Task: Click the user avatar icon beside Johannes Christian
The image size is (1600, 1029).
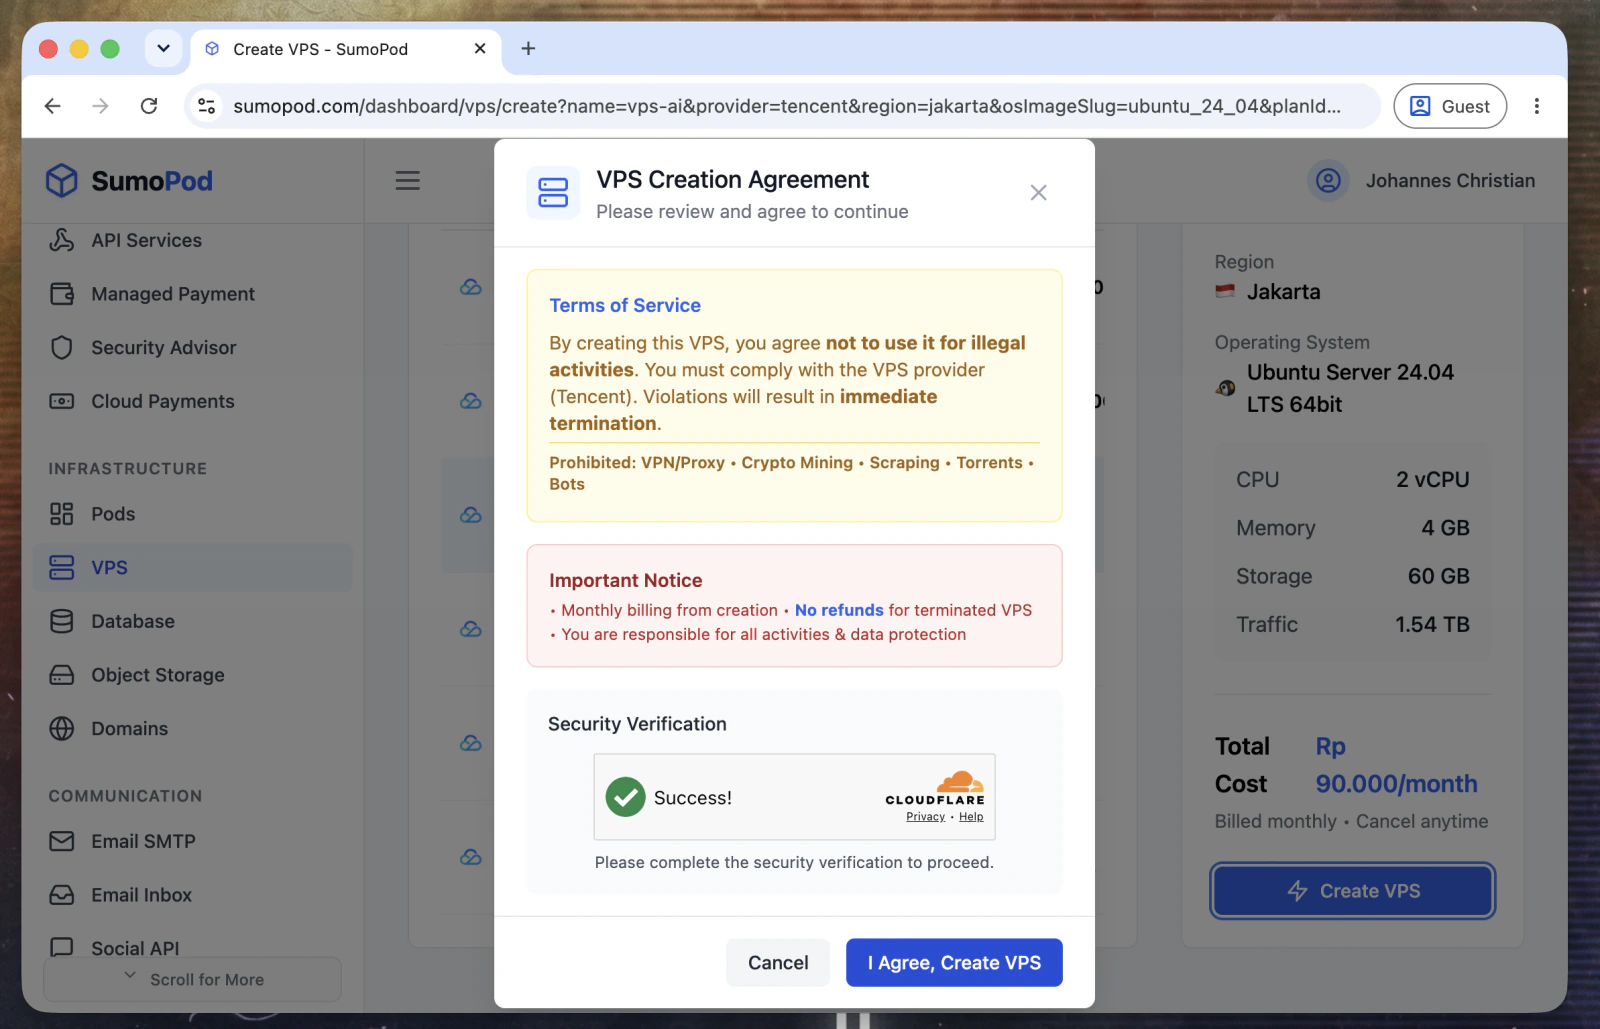Action: click(1328, 181)
